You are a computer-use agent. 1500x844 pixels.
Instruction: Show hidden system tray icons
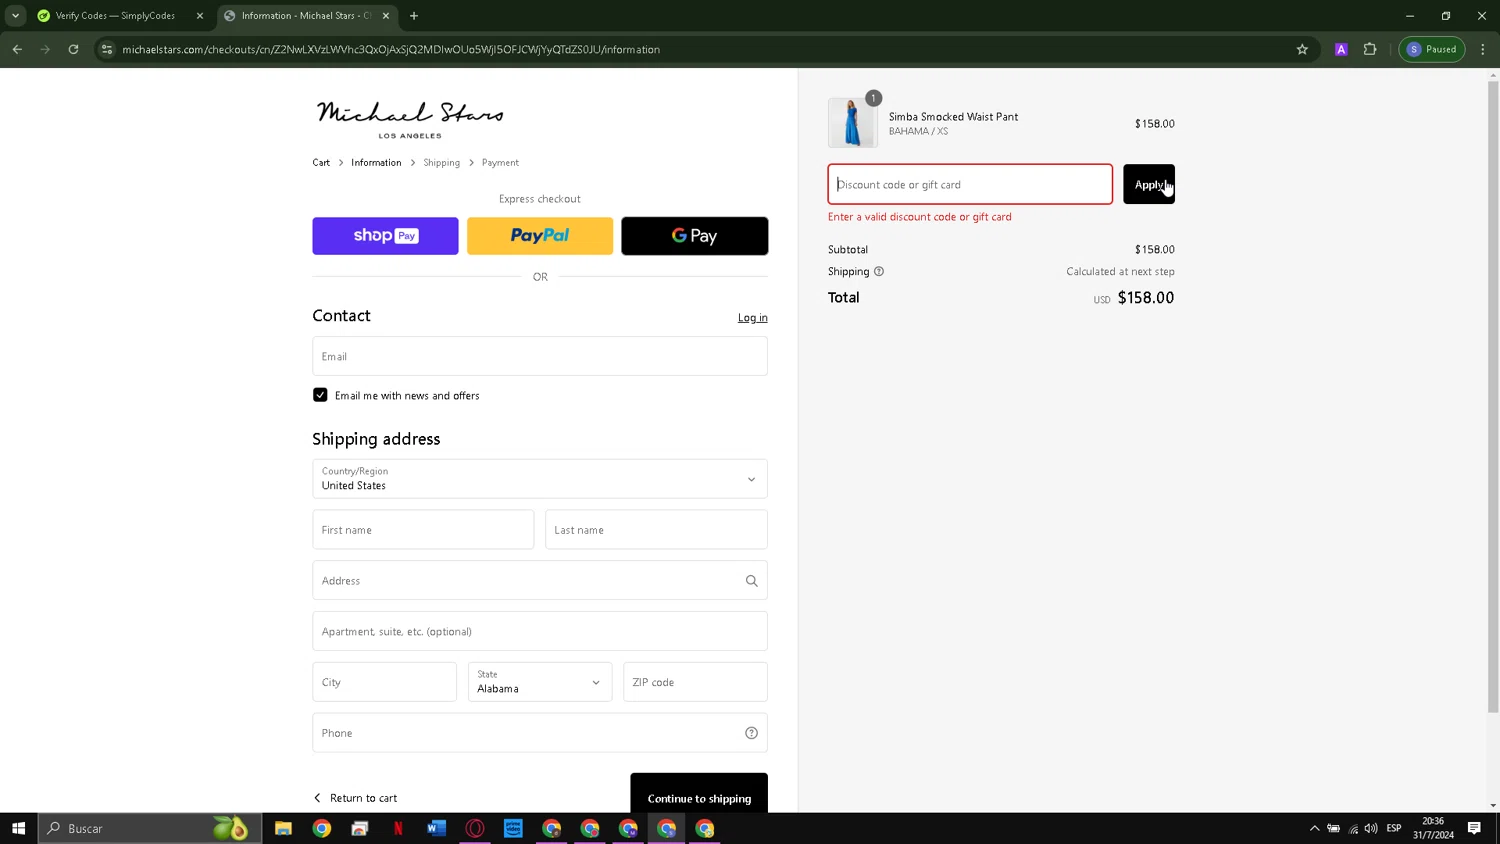coord(1314,828)
